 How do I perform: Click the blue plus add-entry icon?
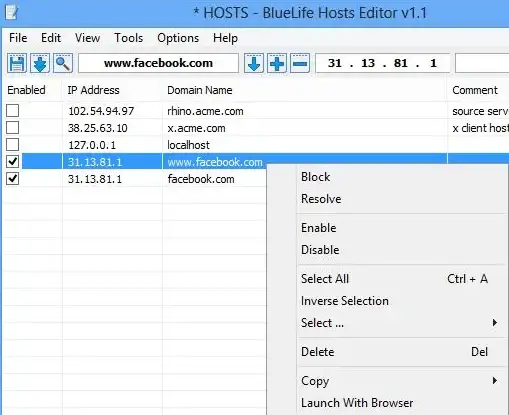(277, 63)
